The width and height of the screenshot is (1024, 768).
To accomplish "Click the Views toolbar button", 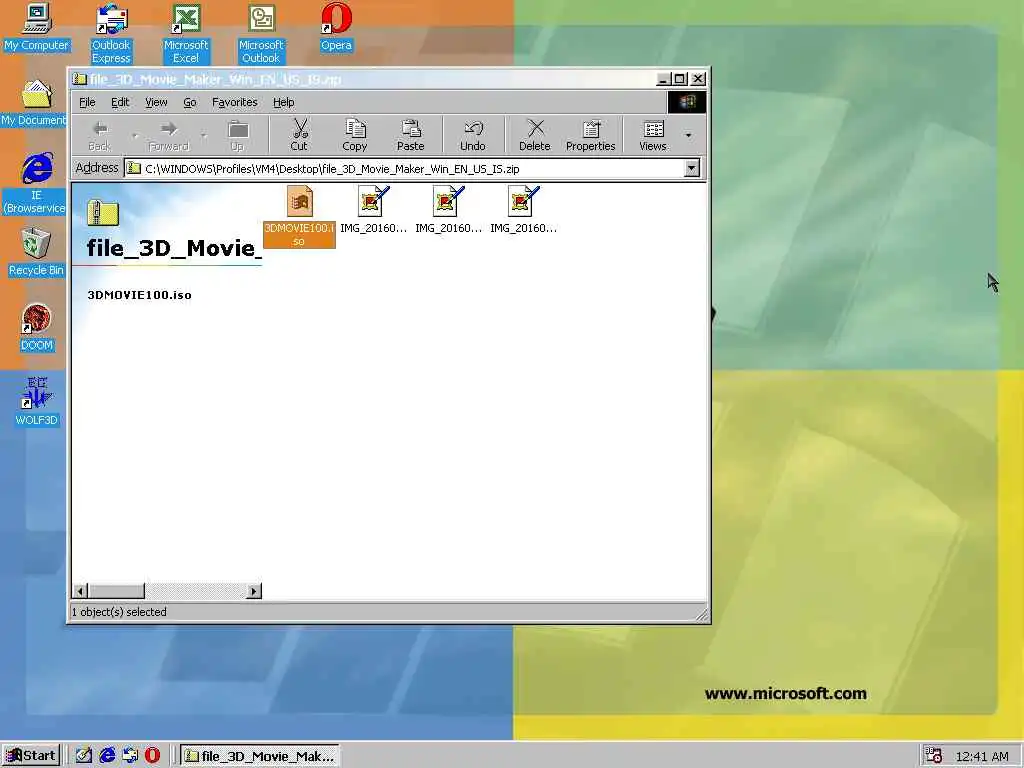I will (x=652, y=135).
